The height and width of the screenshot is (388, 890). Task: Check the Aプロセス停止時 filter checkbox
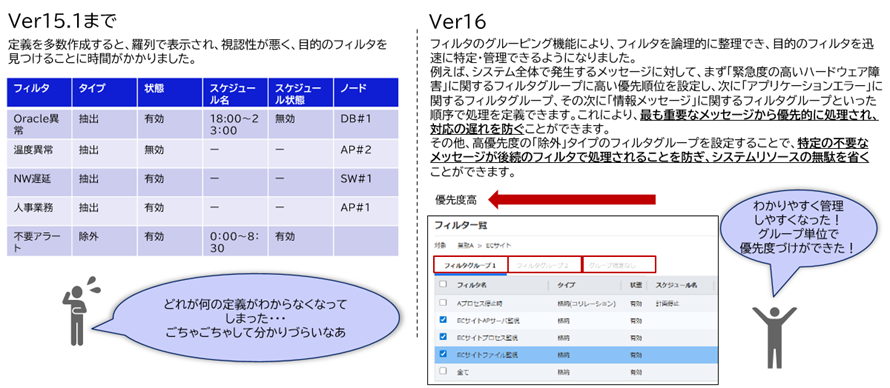click(443, 303)
